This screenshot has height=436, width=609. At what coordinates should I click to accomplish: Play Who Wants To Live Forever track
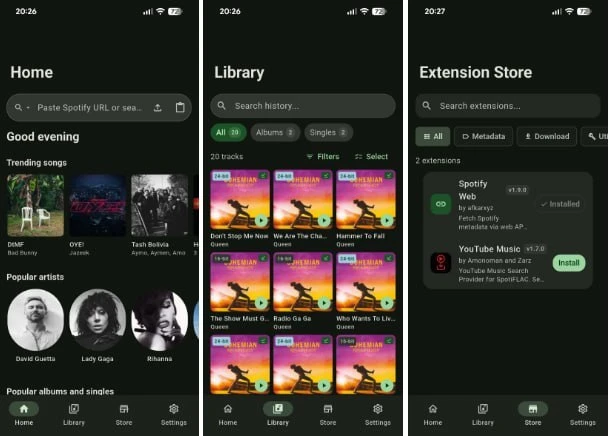pos(387,303)
